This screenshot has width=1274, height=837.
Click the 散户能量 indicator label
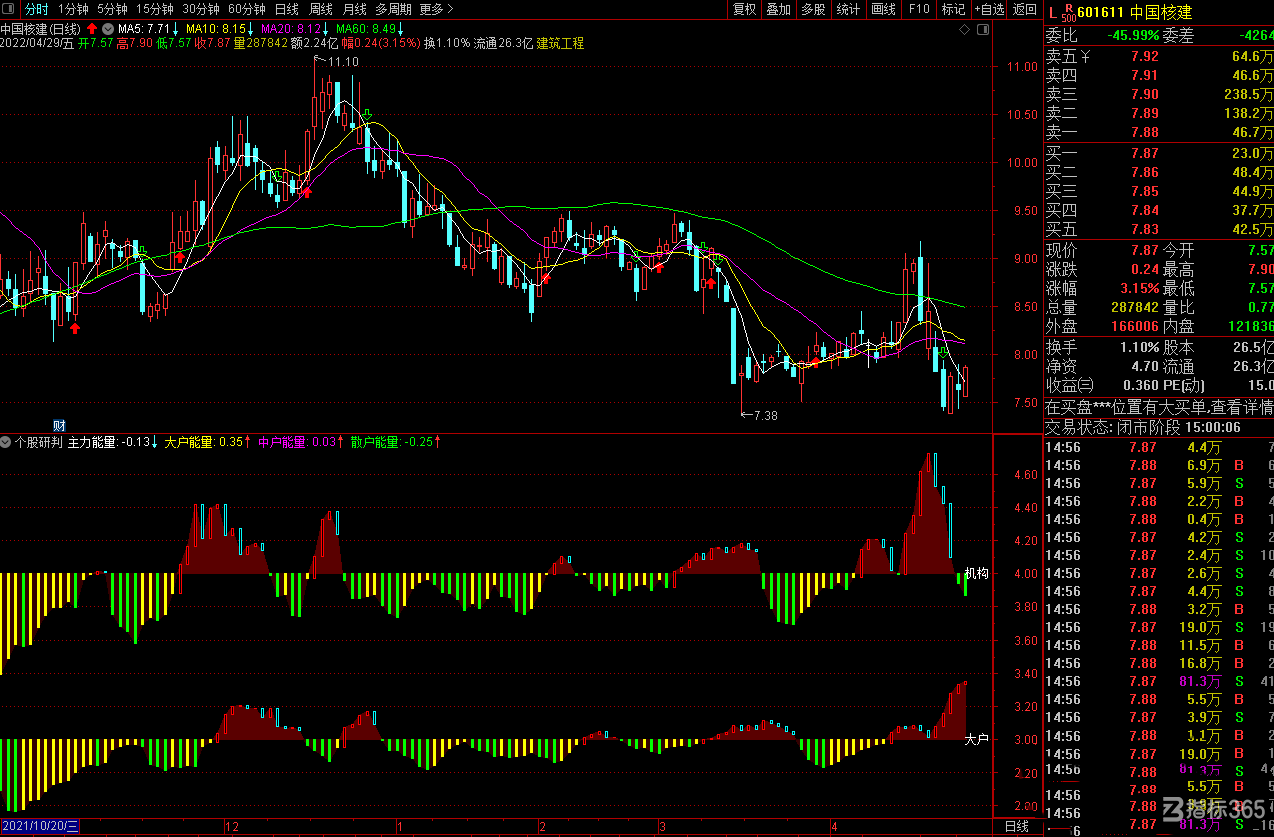pos(392,441)
